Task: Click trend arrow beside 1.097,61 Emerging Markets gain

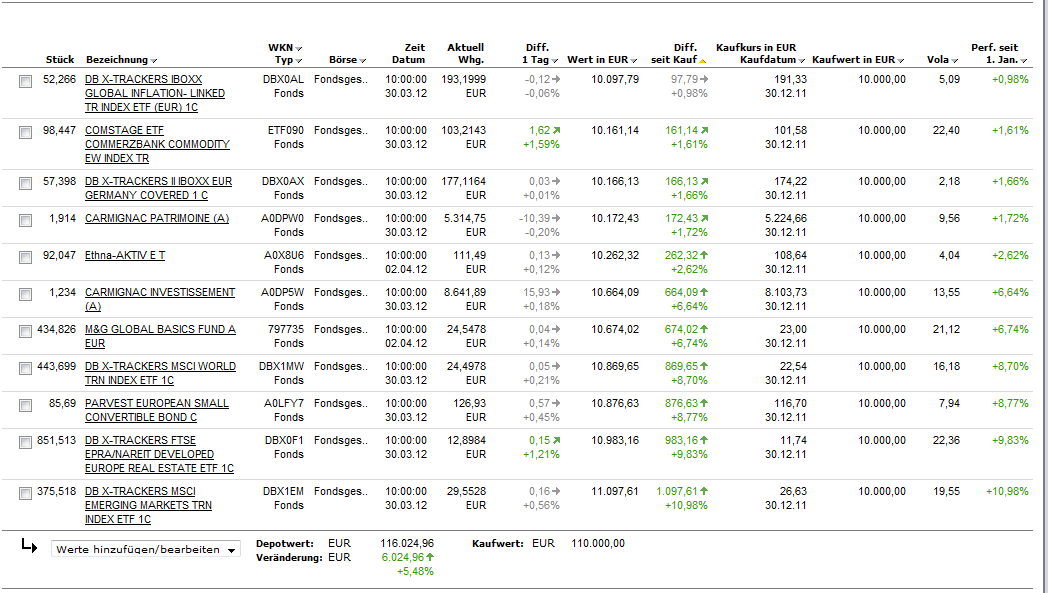Action: 704,491
